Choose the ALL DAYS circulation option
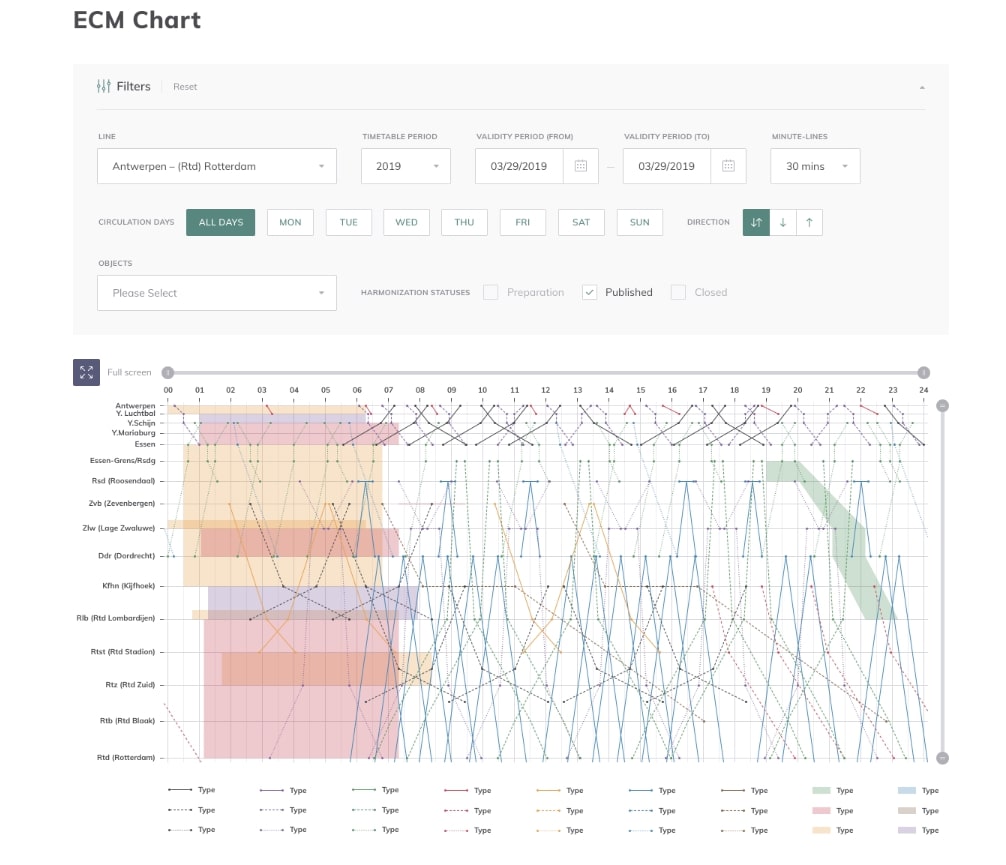Screen dimensions: 1006x865 point(221,222)
